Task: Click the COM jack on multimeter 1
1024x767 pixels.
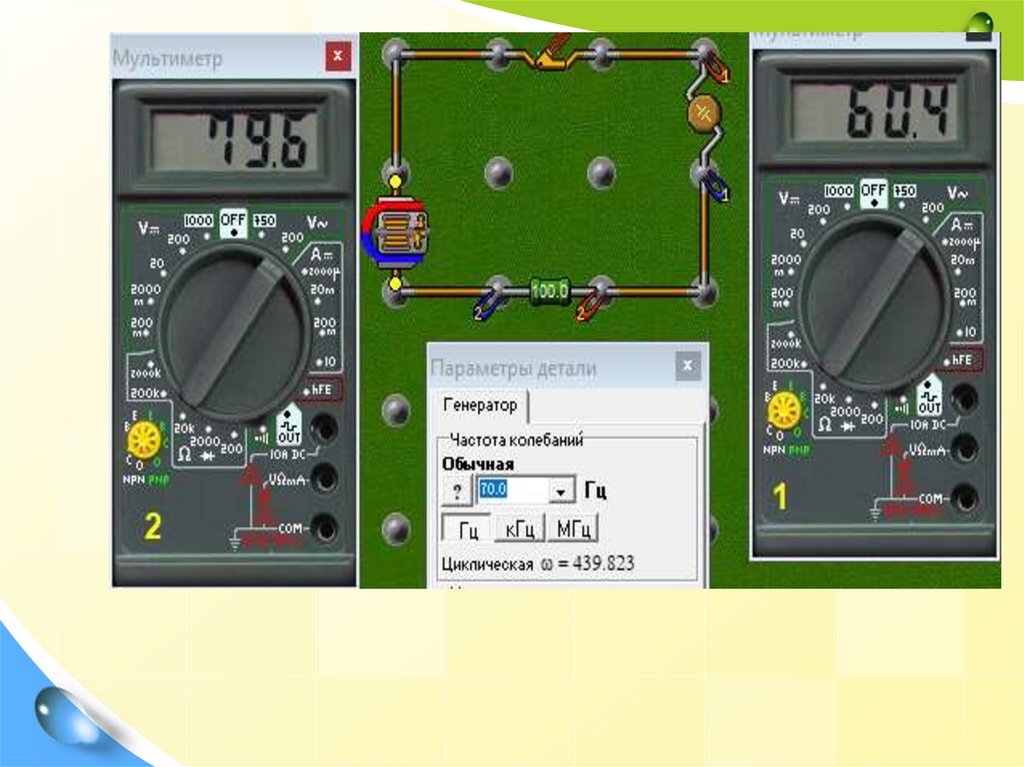Action: [x=964, y=498]
